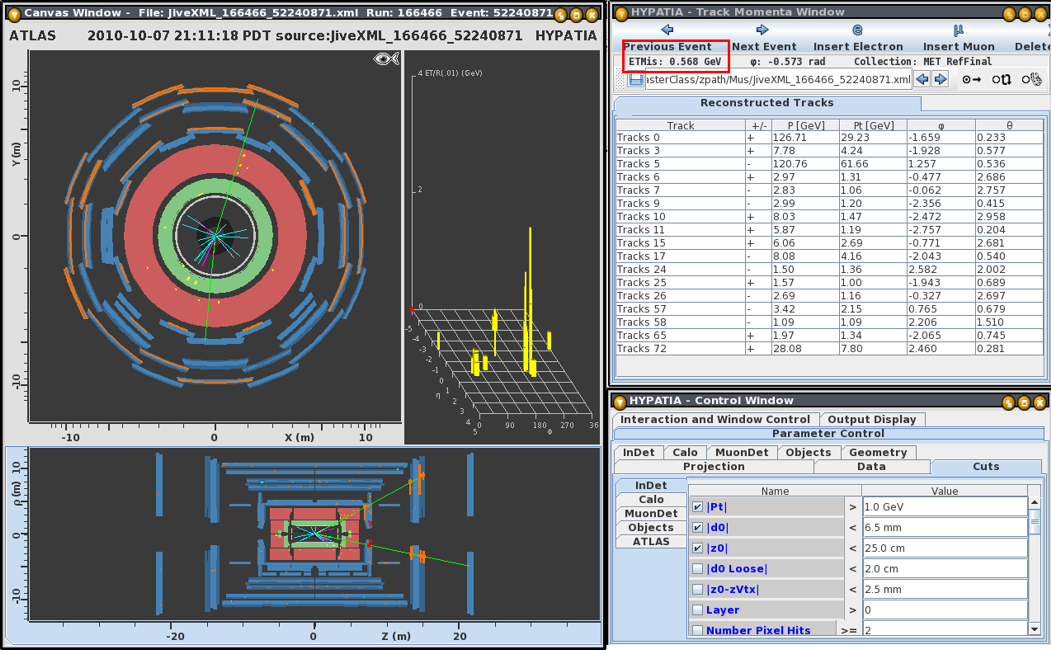Viewport: 1051px width, 650px height.
Task: Enable the Layer cut checkbox
Action: [x=698, y=610]
